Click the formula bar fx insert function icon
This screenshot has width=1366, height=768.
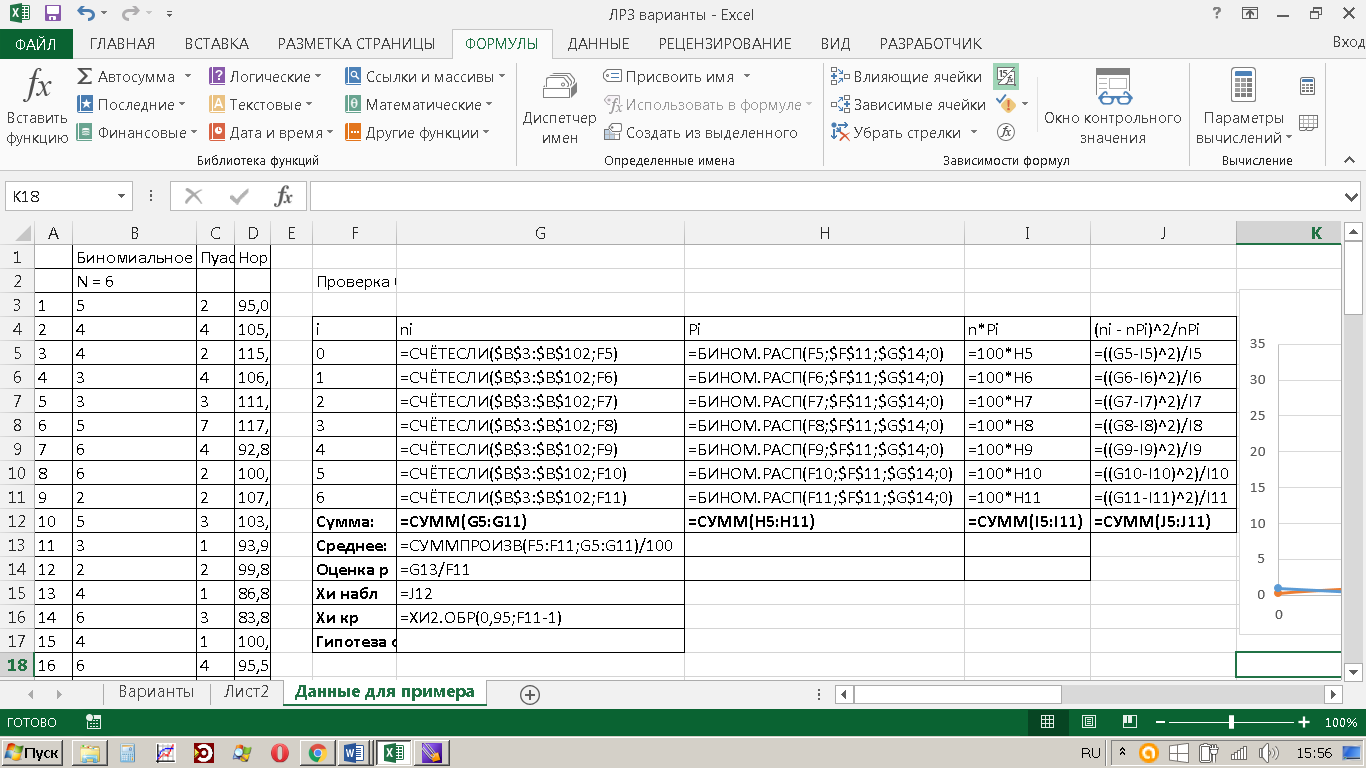(x=284, y=196)
